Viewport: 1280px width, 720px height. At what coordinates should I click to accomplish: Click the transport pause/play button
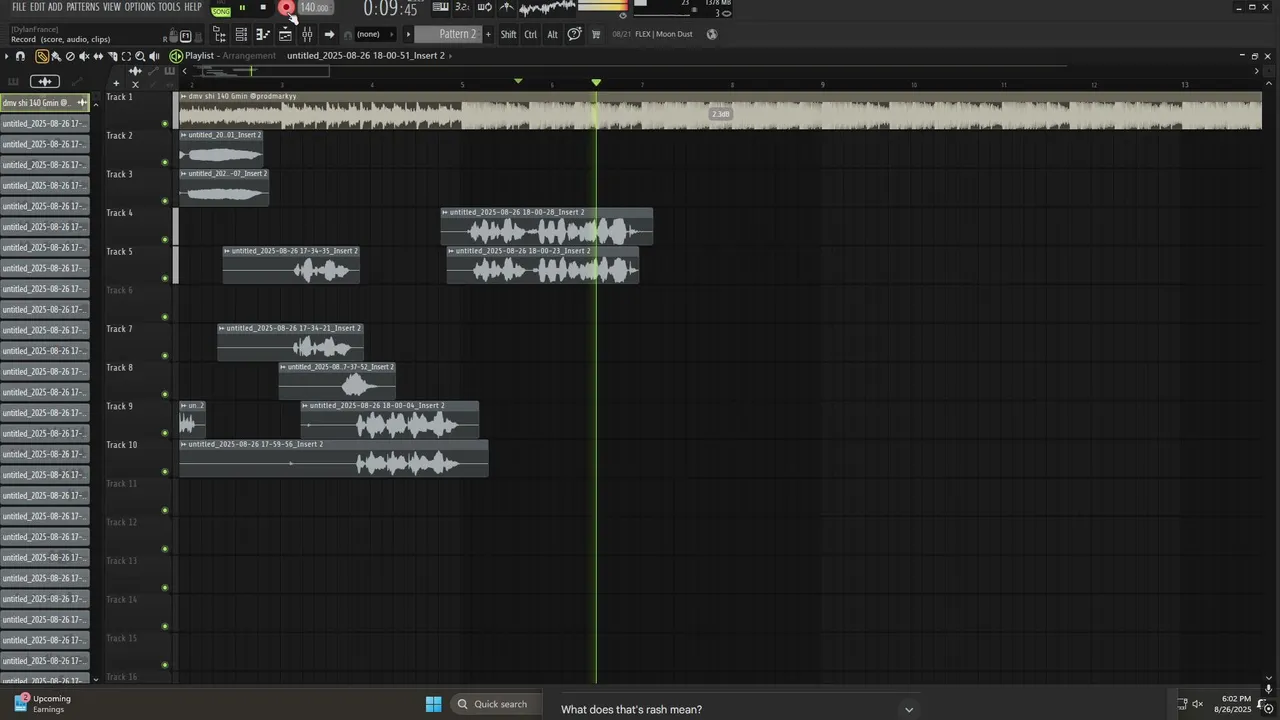[242, 8]
